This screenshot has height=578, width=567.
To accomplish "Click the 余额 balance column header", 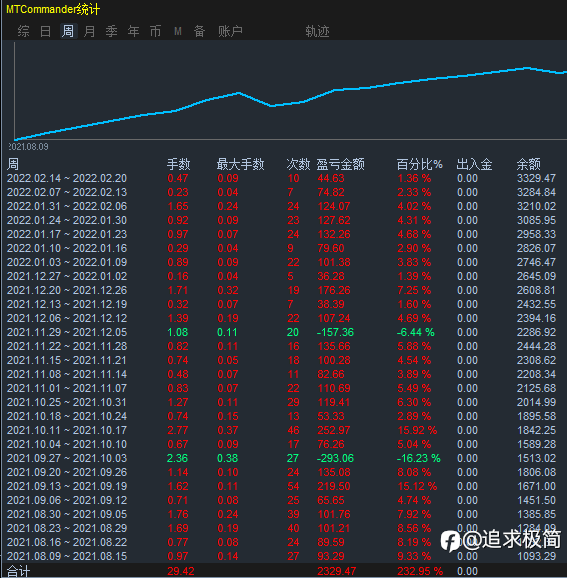I will pos(528,164).
